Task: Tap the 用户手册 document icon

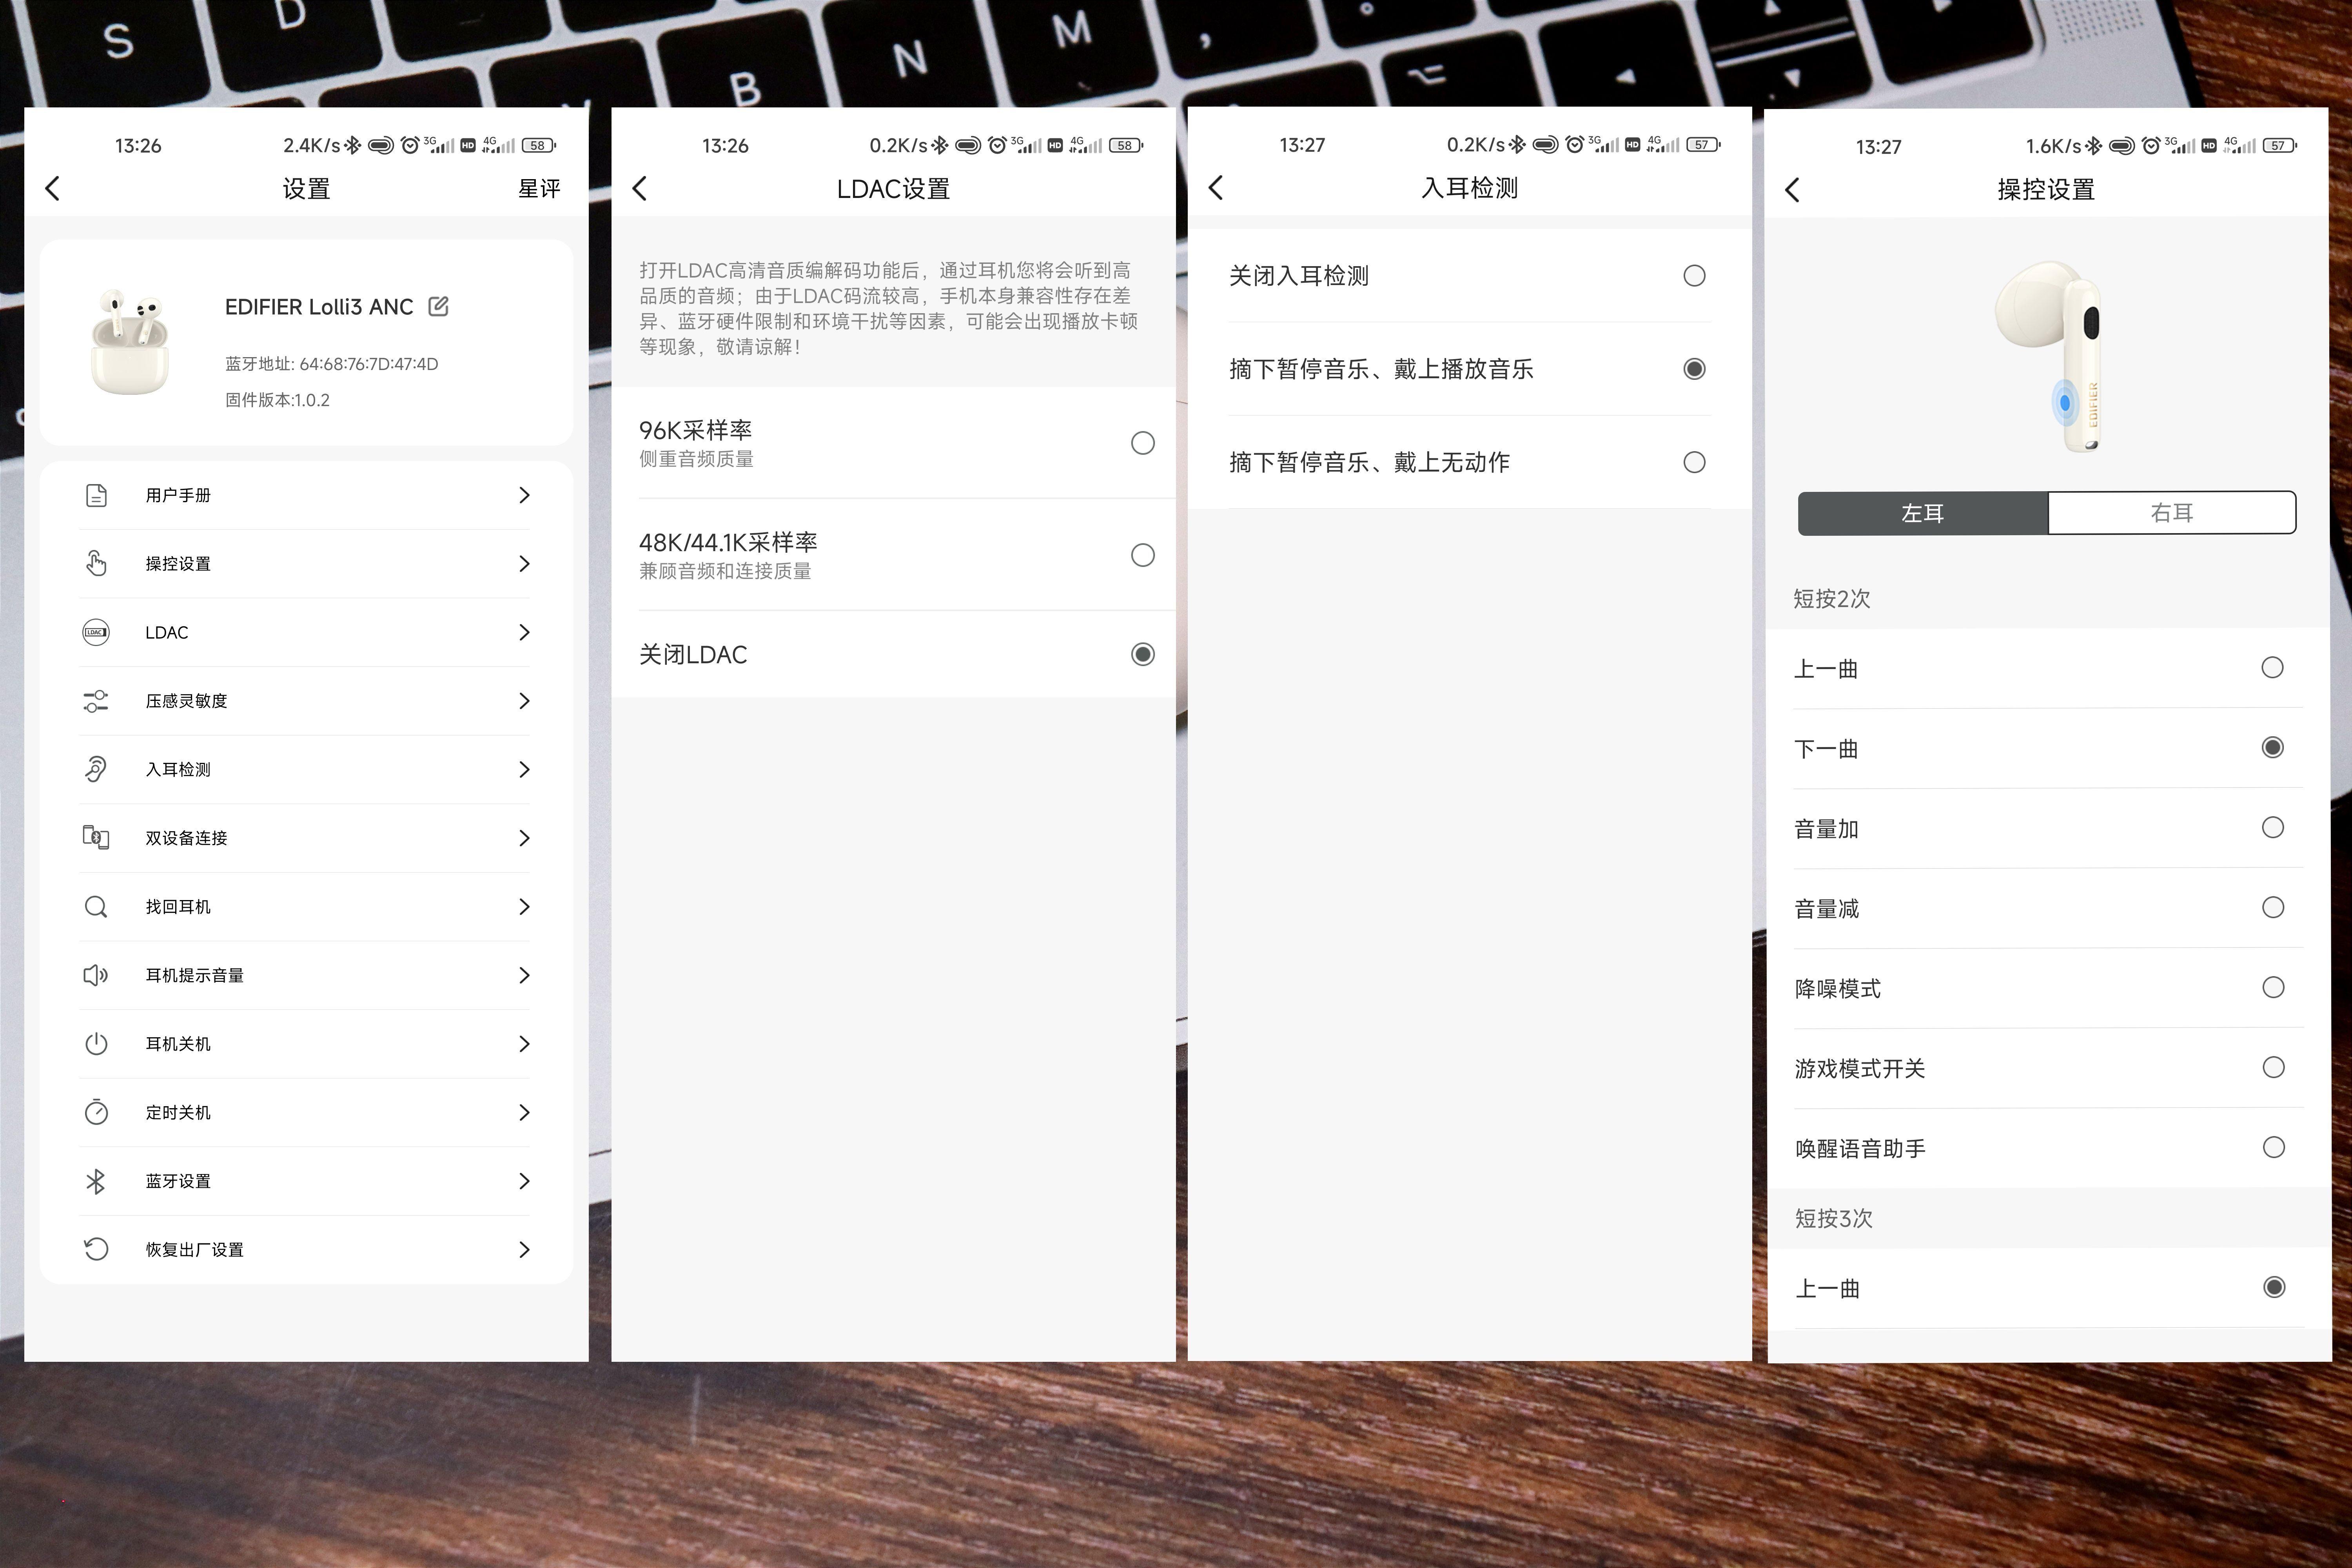Action: click(x=96, y=495)
